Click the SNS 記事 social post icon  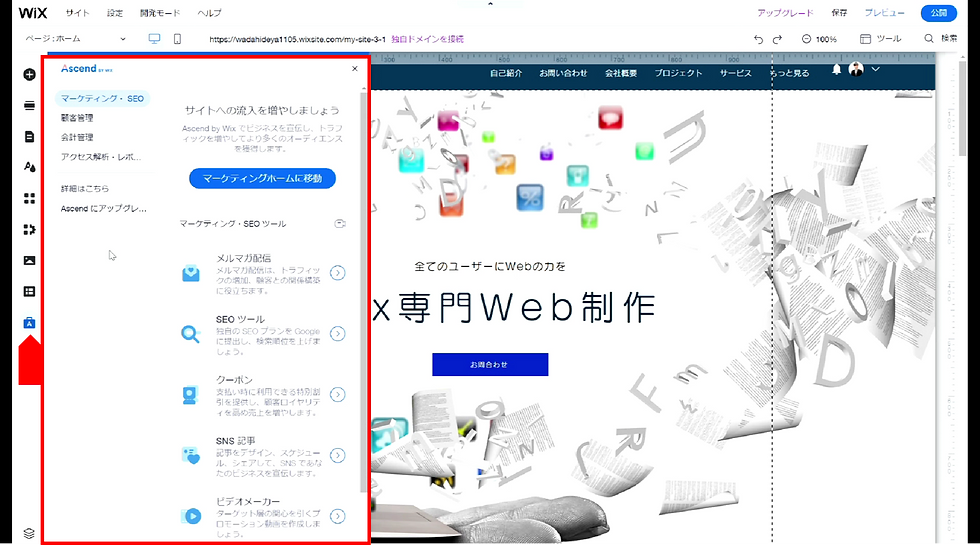point(191,455)
